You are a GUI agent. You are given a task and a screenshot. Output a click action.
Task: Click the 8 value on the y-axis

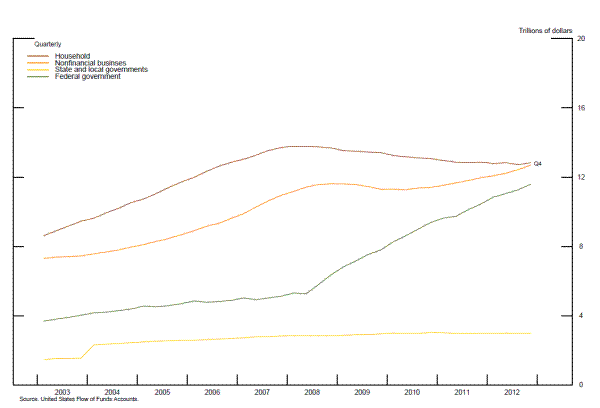581,247
